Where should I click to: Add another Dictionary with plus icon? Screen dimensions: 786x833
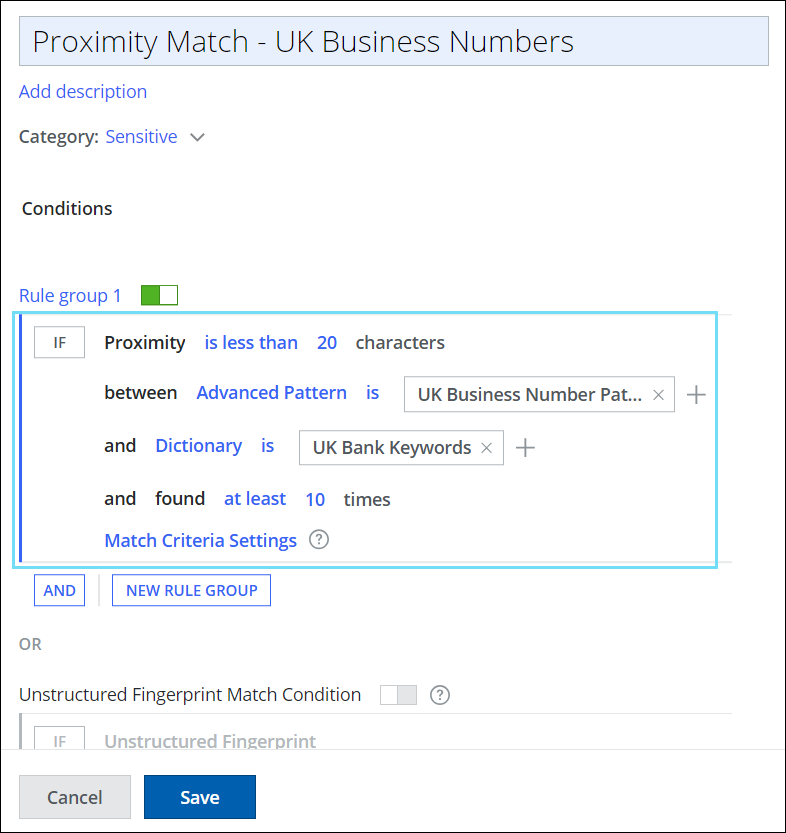click(525, 448)
